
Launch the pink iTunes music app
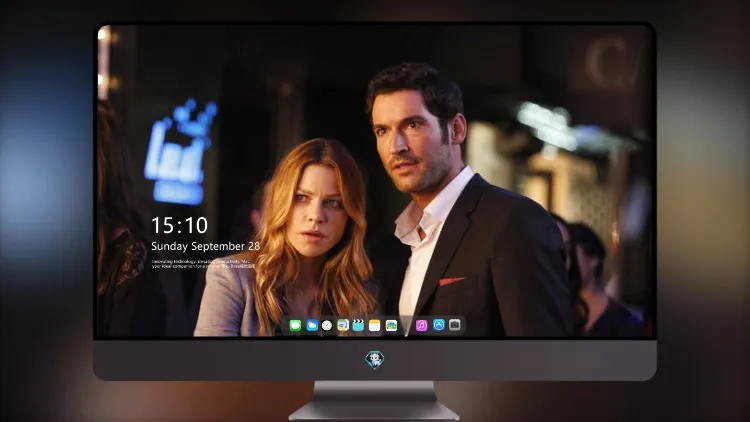point(421,325)
